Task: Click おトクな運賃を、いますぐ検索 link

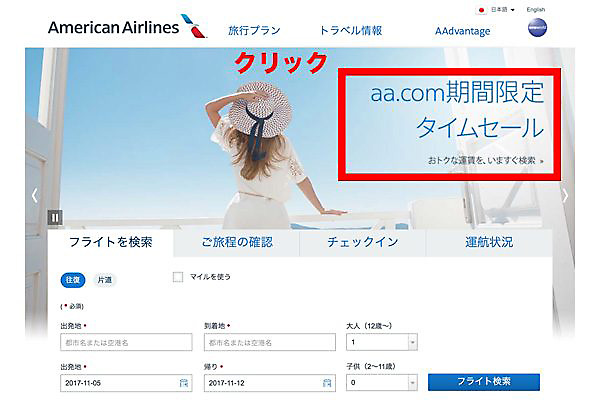Action: (485, 160)
